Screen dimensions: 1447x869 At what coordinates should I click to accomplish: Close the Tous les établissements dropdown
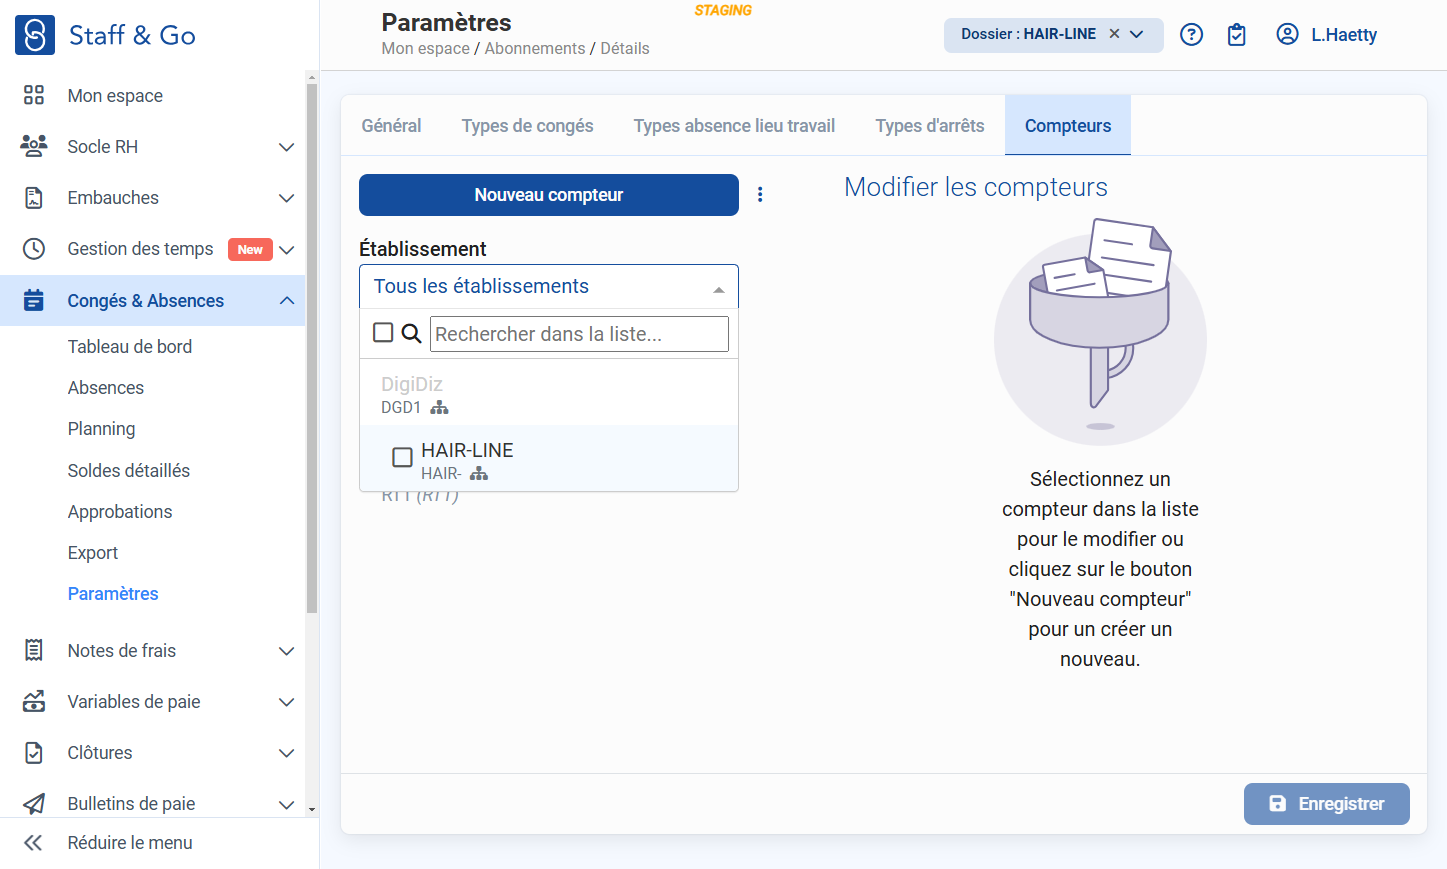coord(718,289)
